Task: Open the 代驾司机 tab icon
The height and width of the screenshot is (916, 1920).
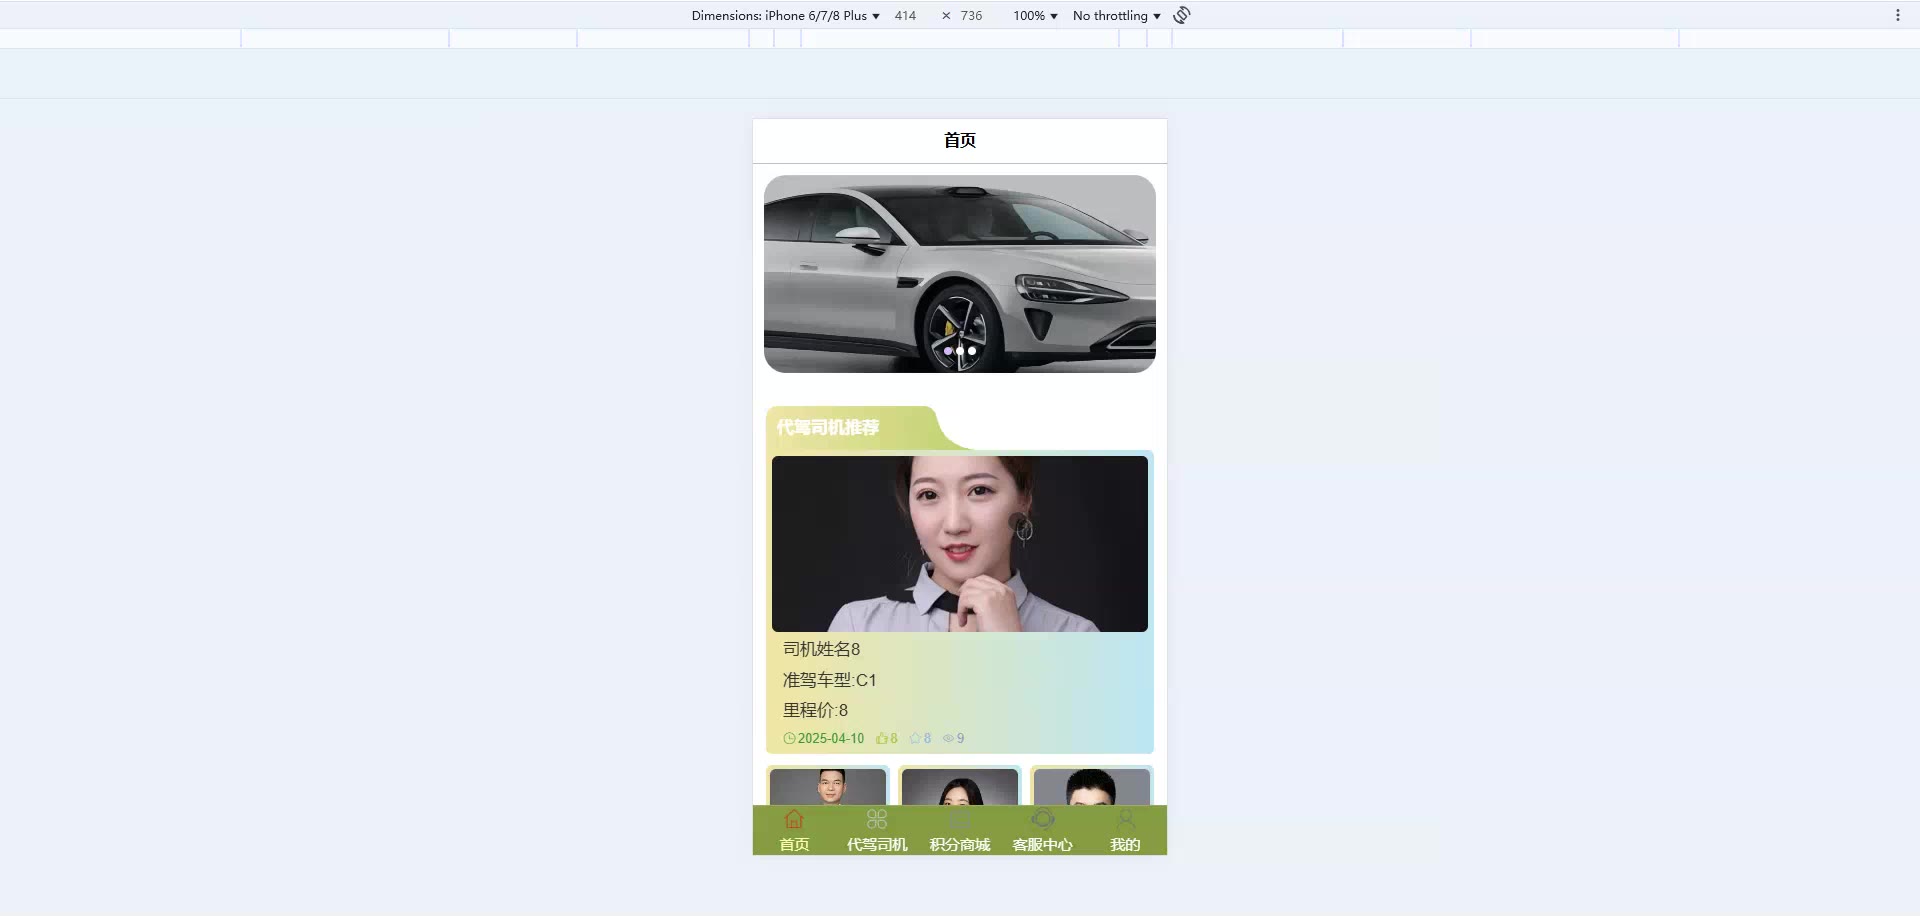Action: click(877, 820)
